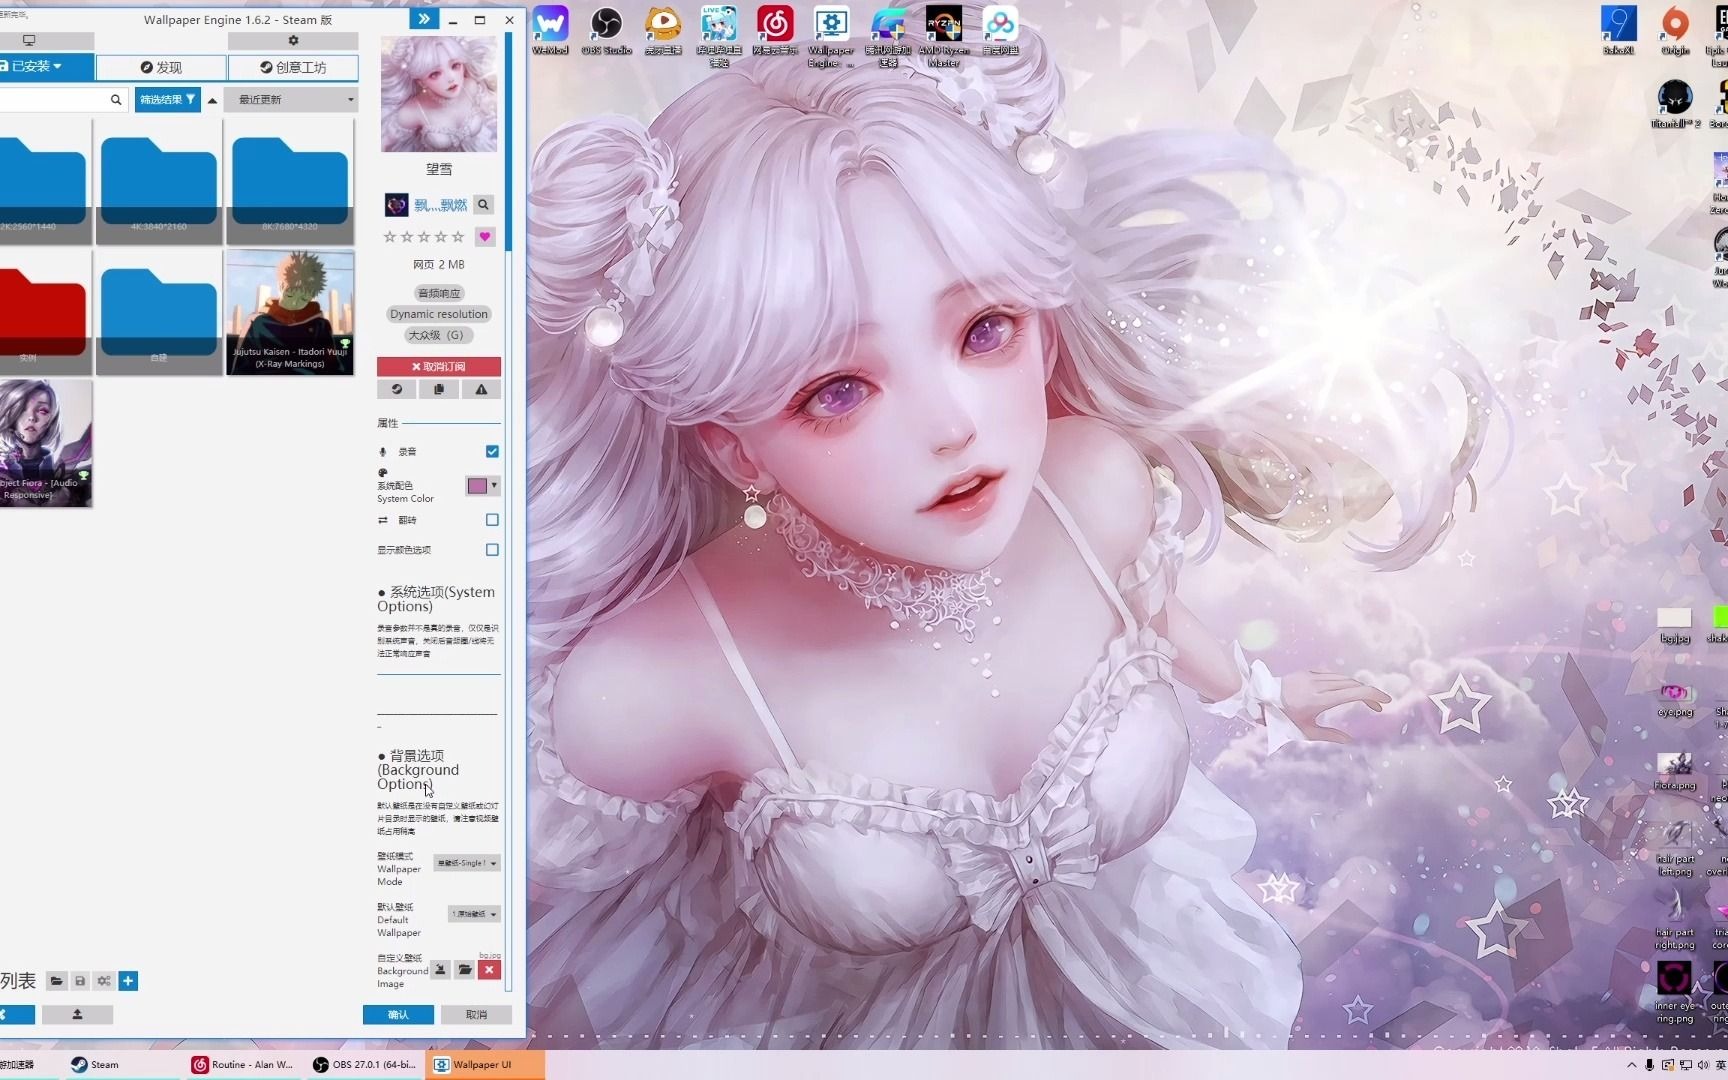Screen dimensions: 1728x1080
Task: Open Fiora.png desktop file
Action: point(1675,772)
